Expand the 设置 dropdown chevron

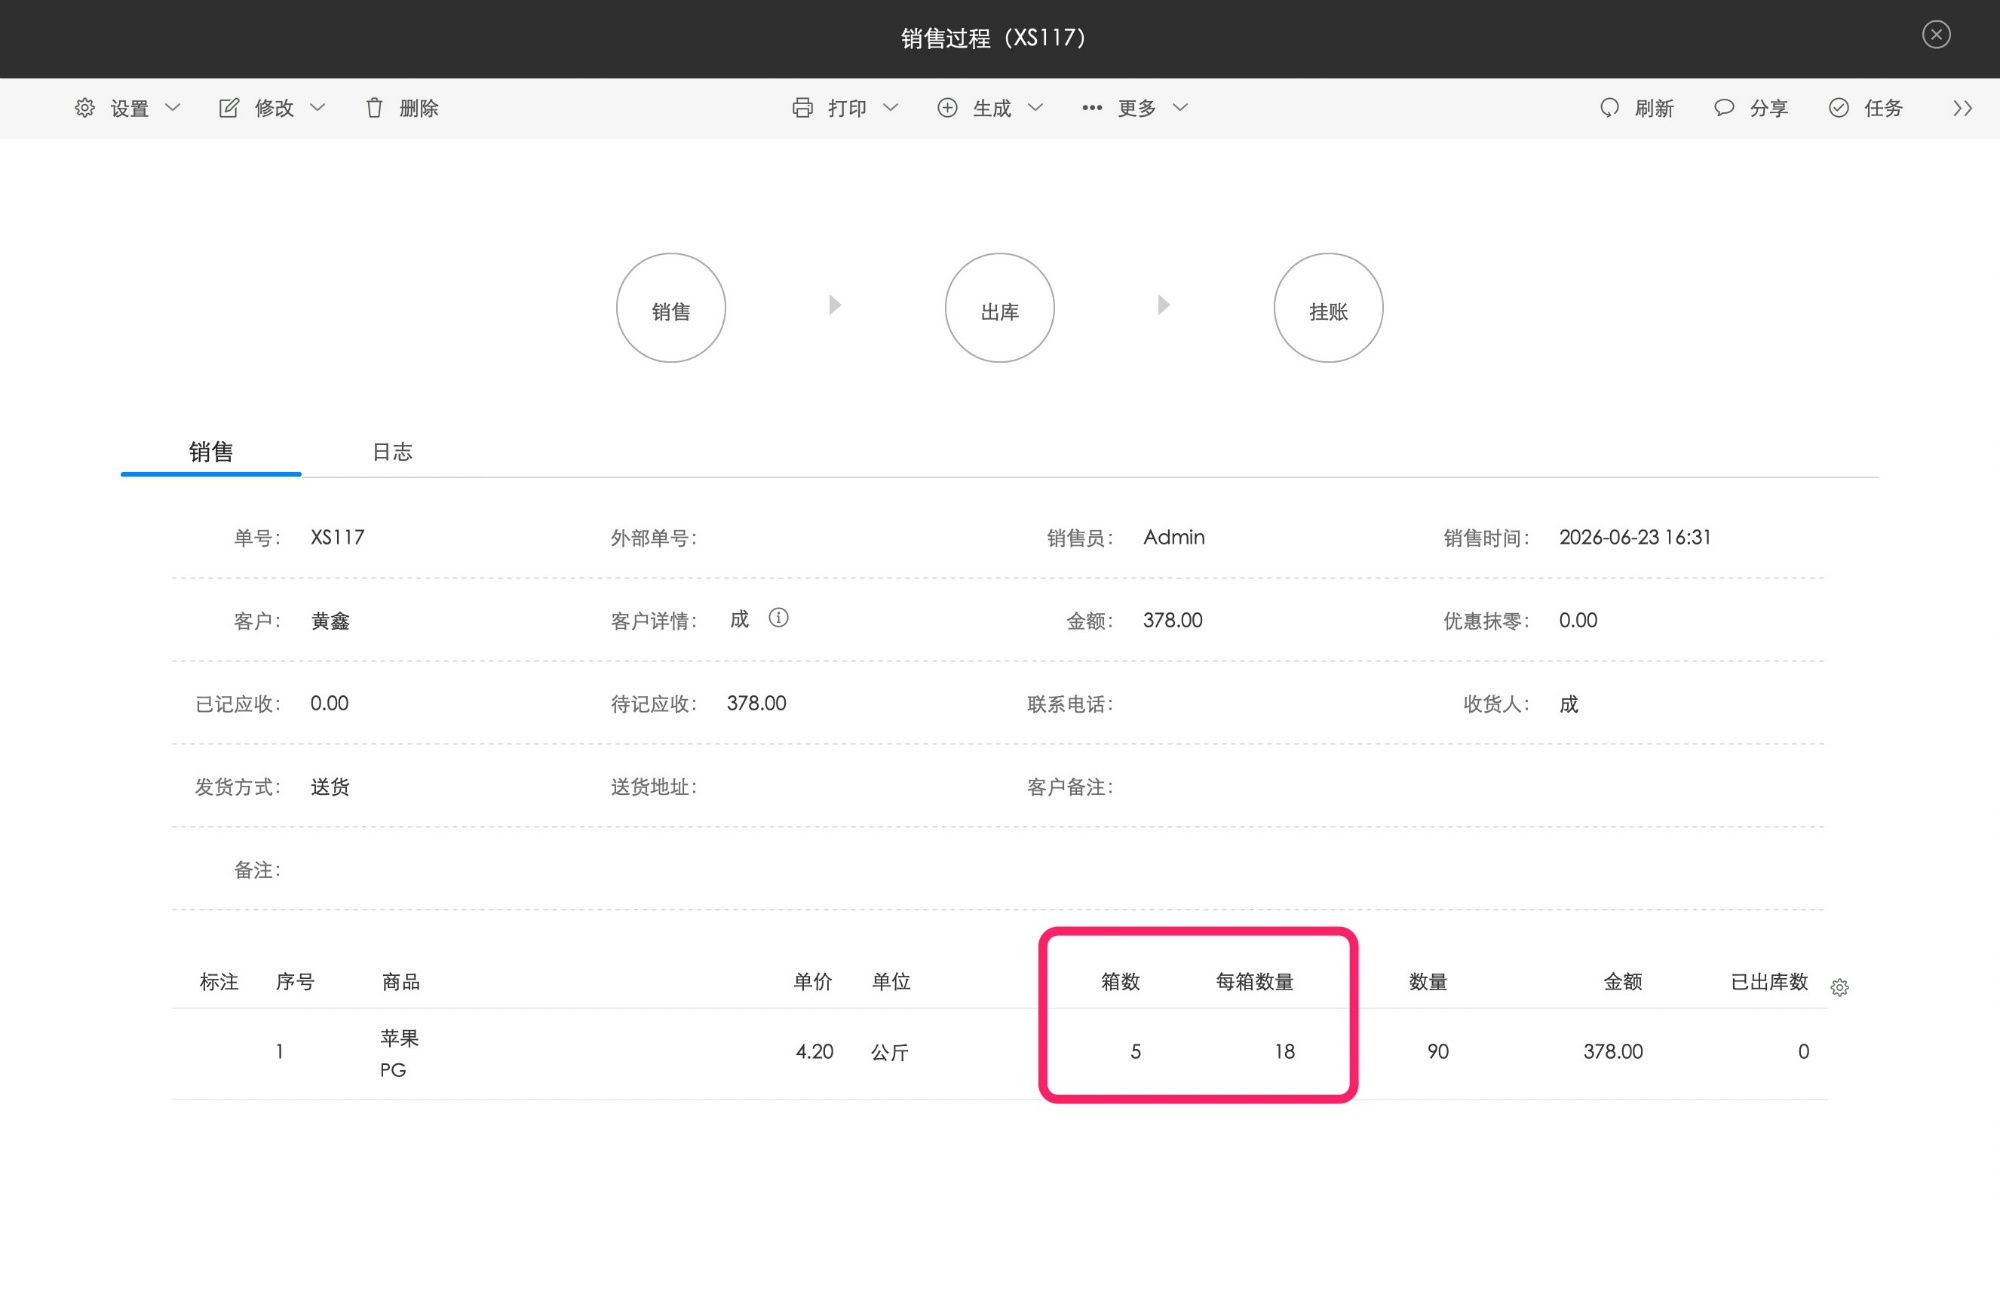pyautogui.click(x=172, y=107)
